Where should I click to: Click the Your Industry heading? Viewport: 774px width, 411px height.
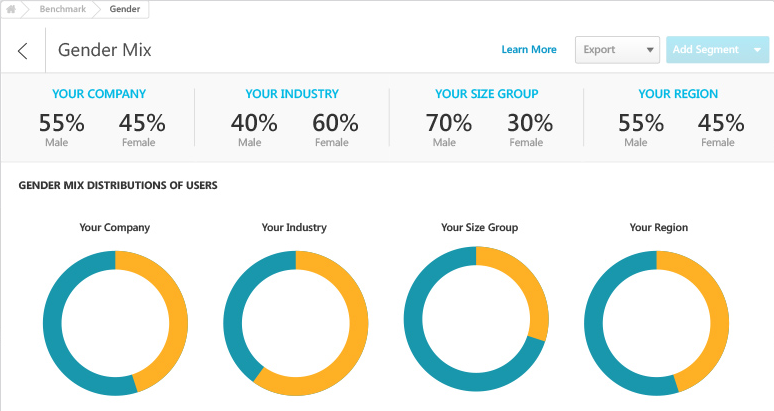[x=292, y=94]
